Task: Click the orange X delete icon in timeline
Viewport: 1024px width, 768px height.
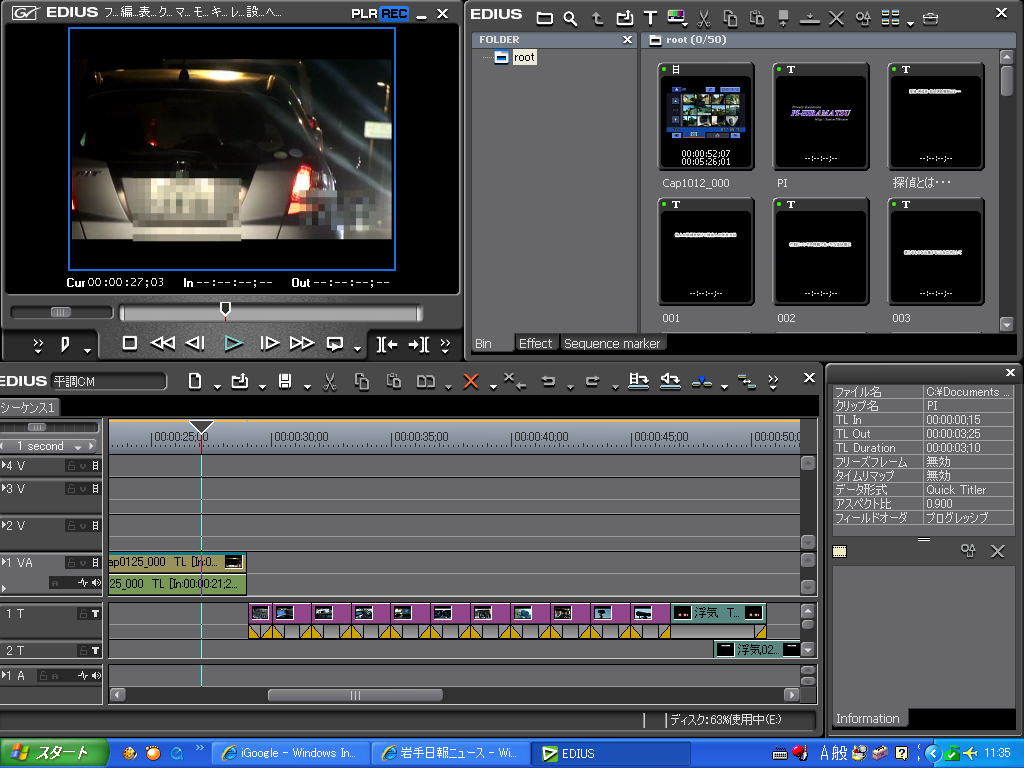Action: click(470, 381)
